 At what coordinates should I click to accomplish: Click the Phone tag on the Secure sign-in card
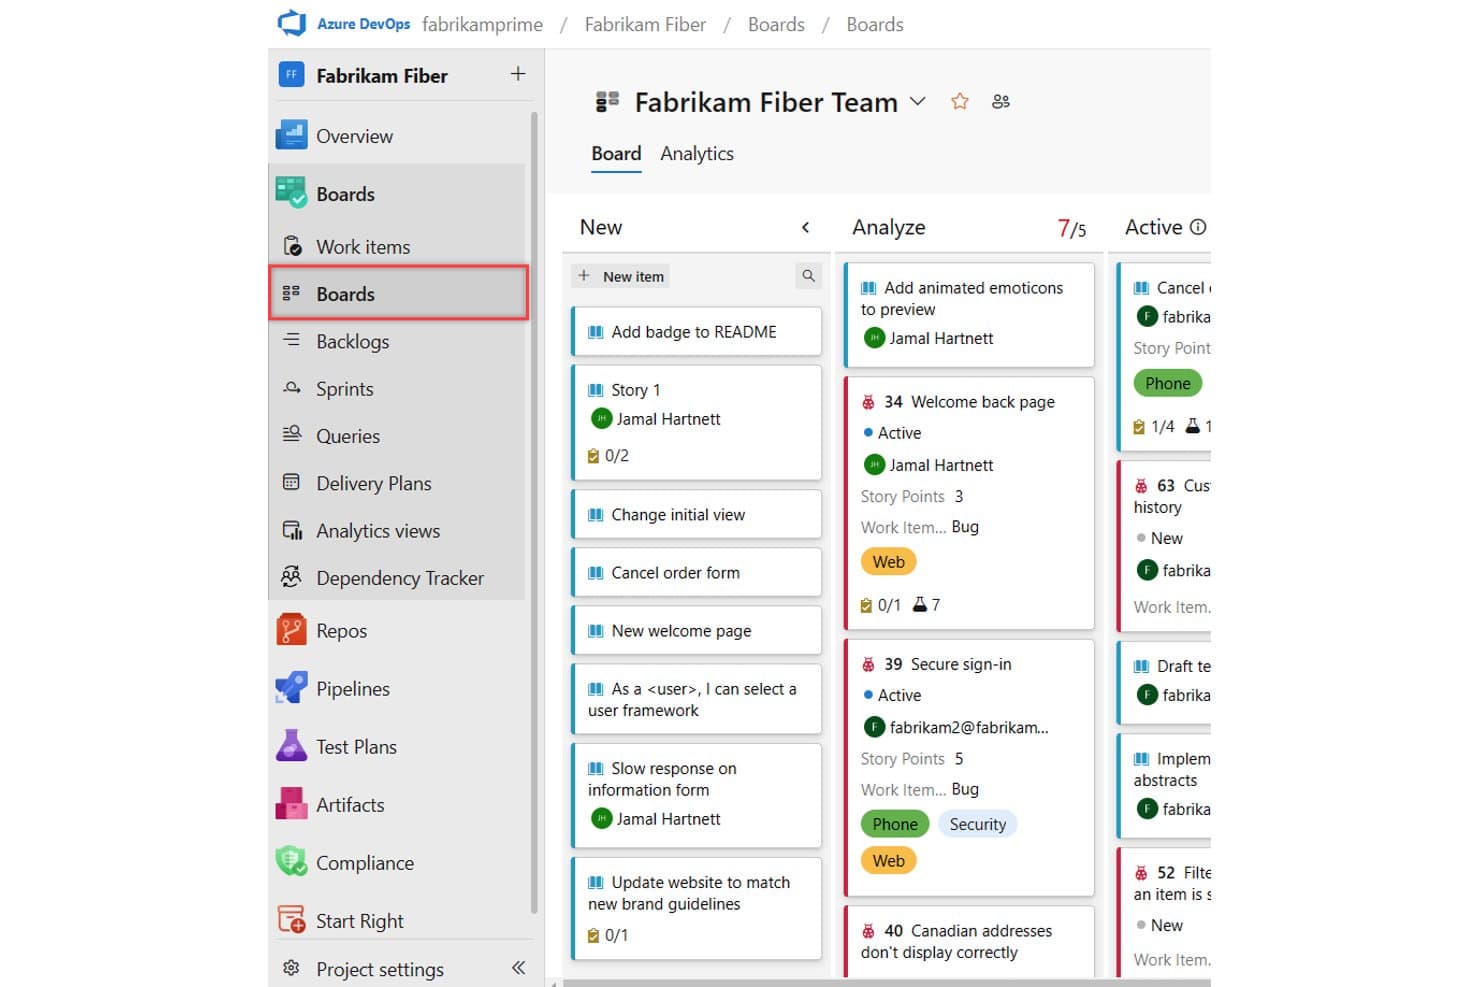pos(895,824)
